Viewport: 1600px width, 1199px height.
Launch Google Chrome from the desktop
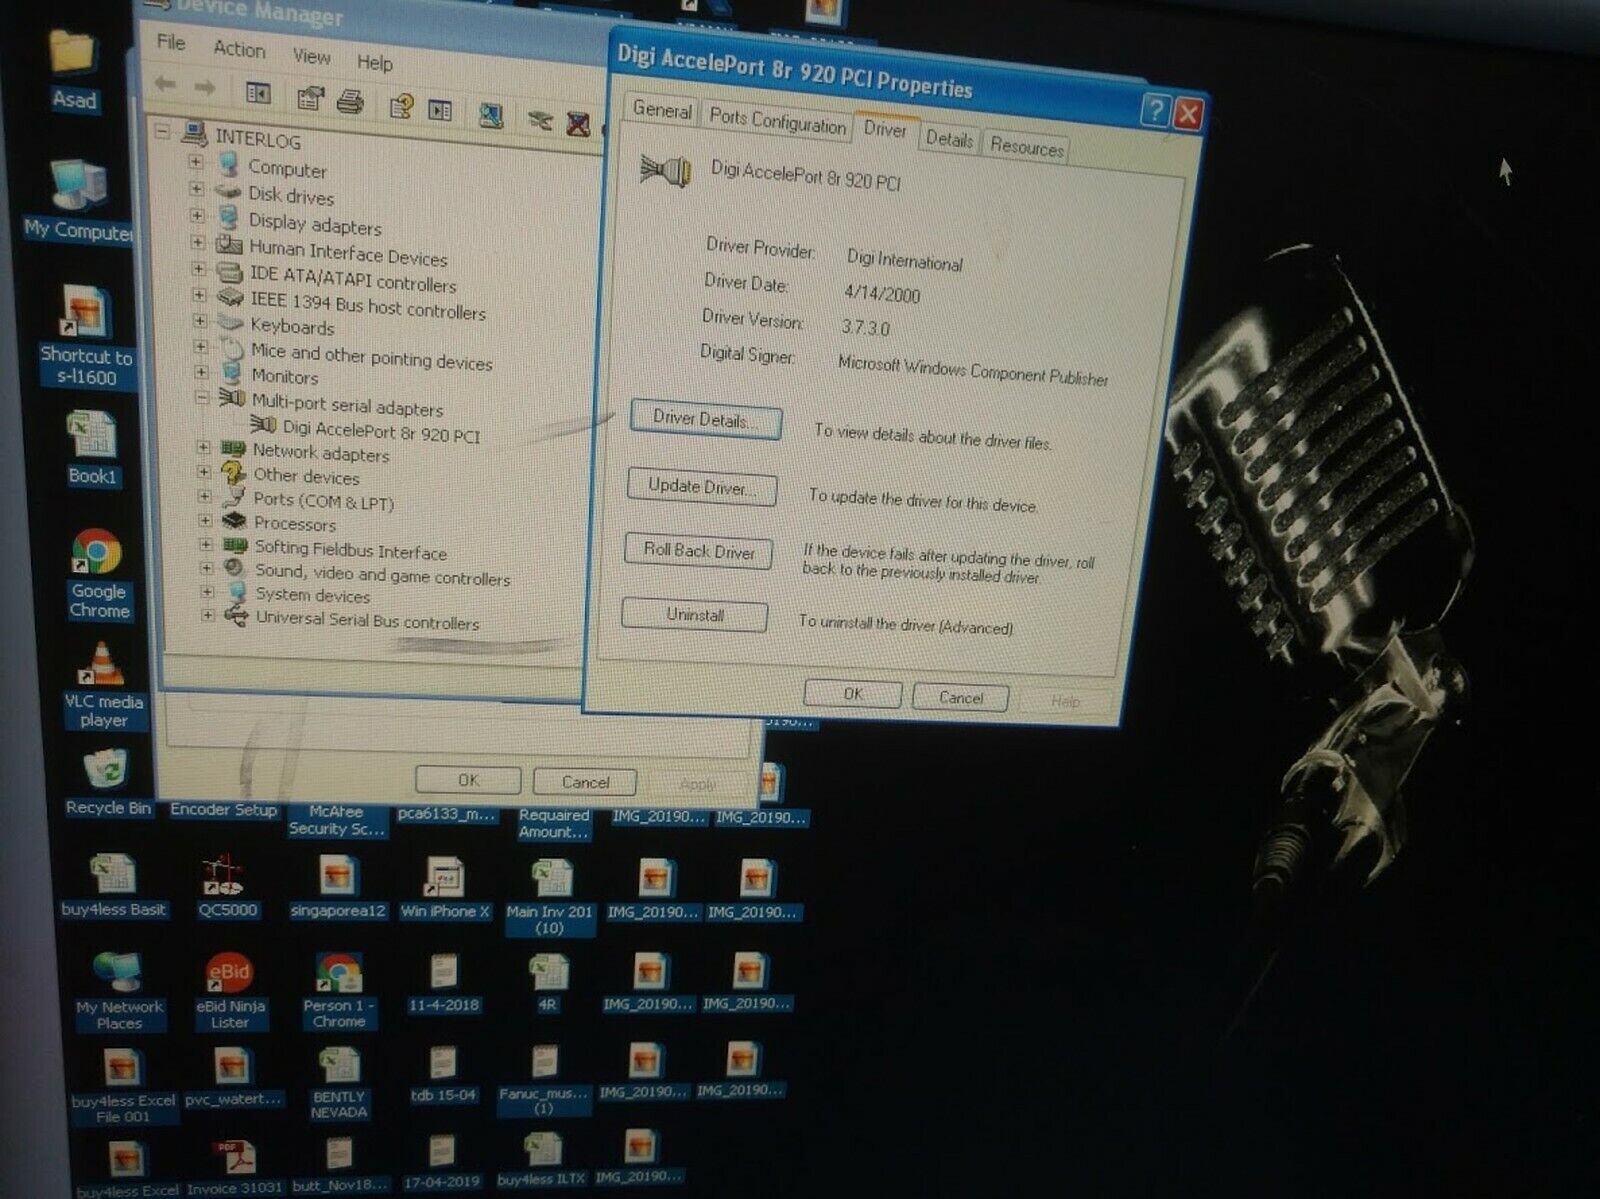click(x=98, y=574)
